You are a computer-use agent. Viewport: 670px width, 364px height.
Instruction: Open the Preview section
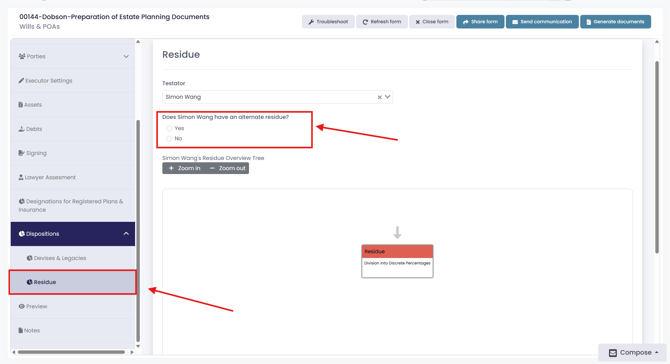pos(73,306)
